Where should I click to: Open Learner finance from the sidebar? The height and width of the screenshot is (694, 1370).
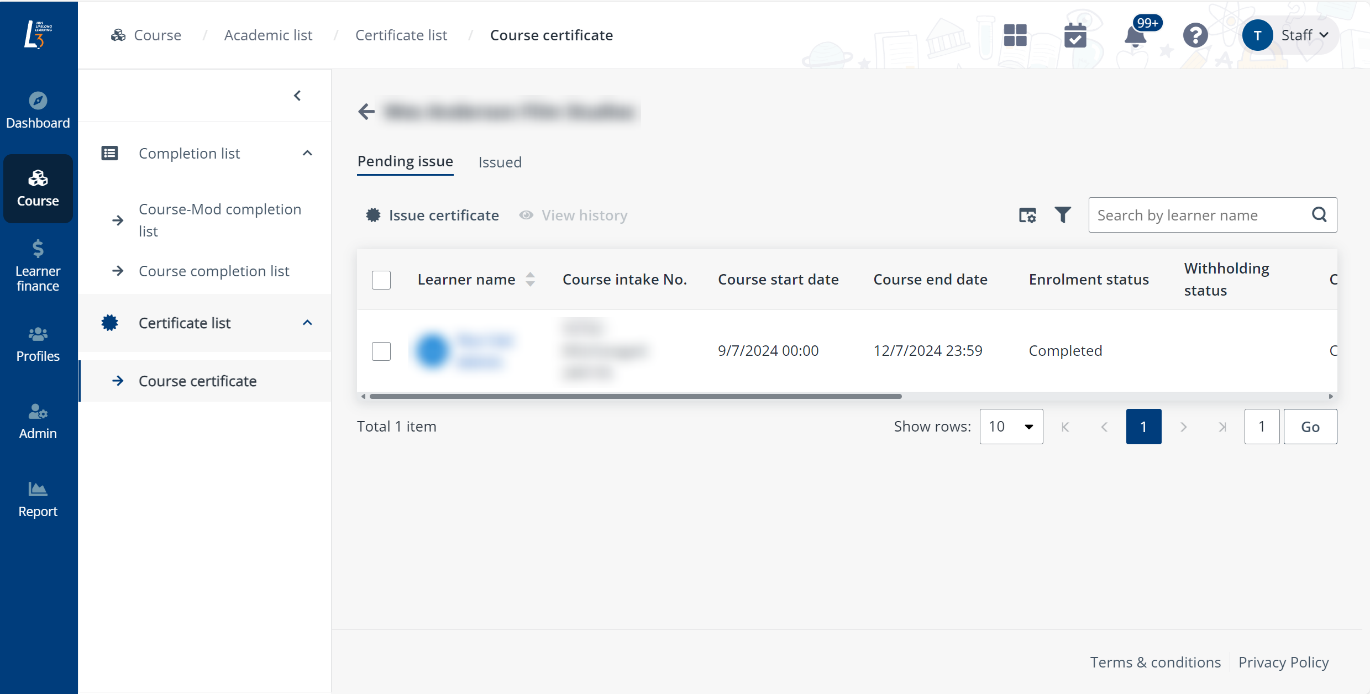coord(38,263)
